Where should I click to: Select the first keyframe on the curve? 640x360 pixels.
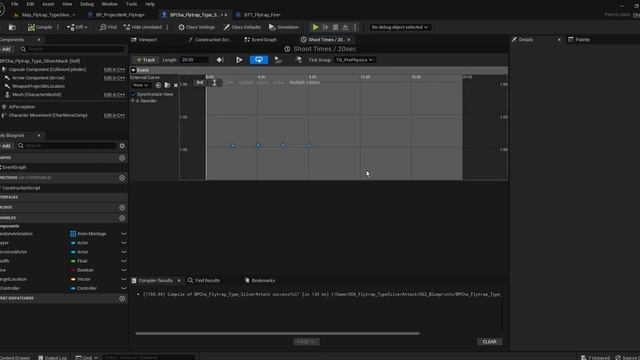pos(233,146)
